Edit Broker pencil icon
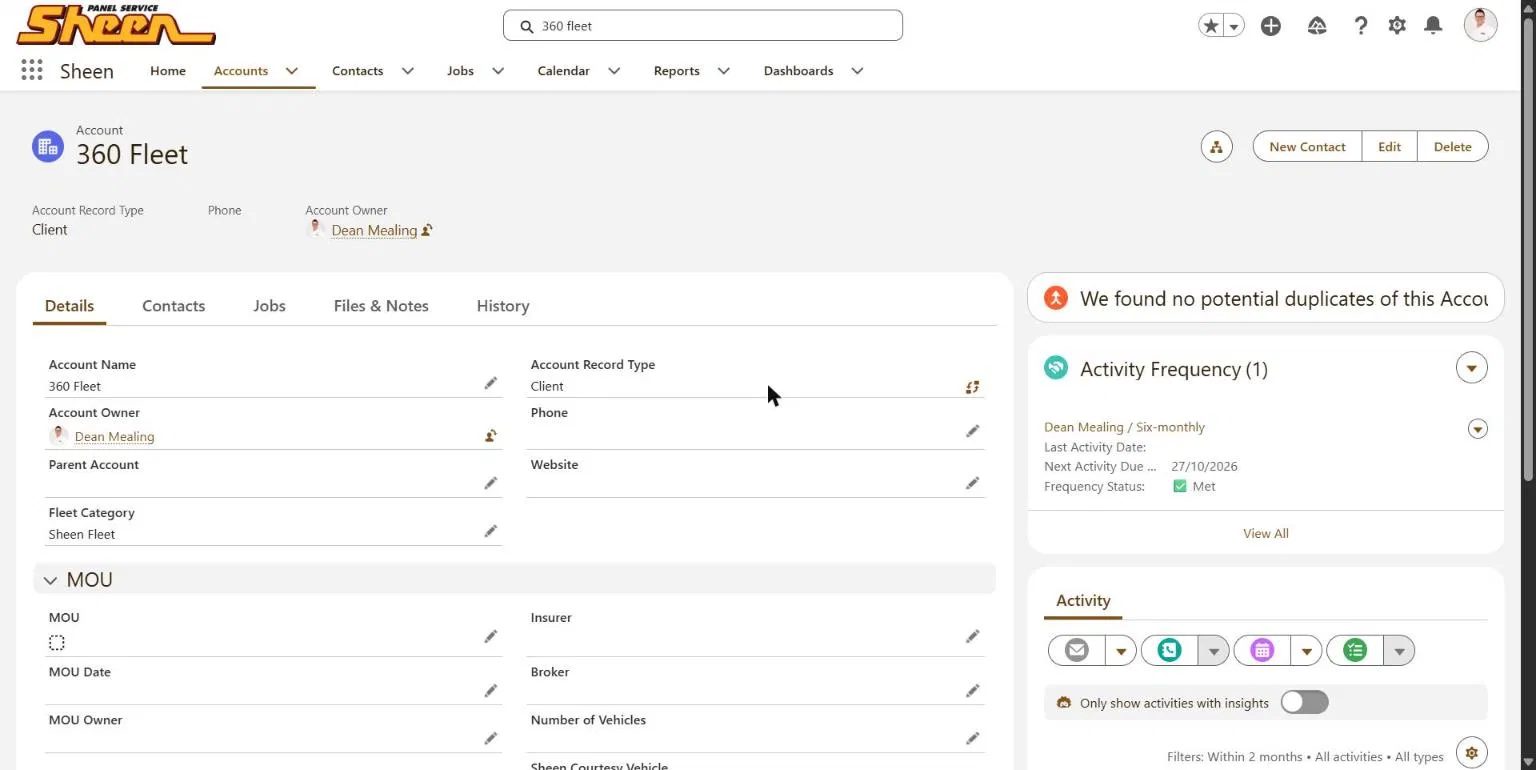This screenshot has width=1536, height=770. (972, 690)
